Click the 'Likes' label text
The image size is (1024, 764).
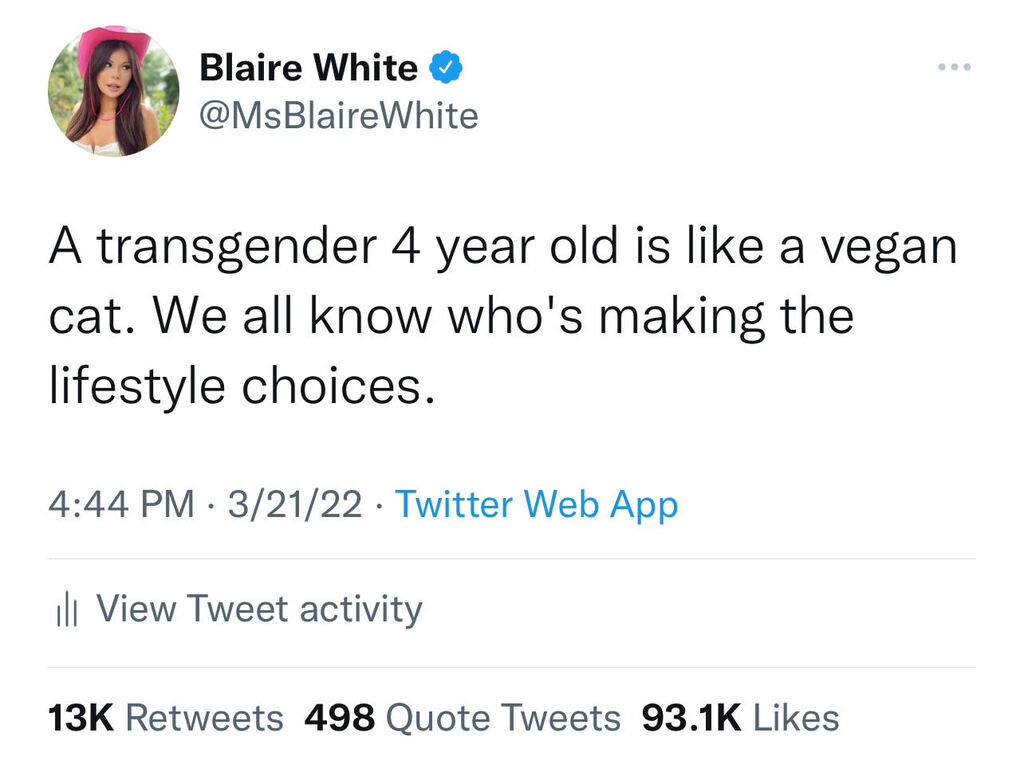tap(795, 717)
